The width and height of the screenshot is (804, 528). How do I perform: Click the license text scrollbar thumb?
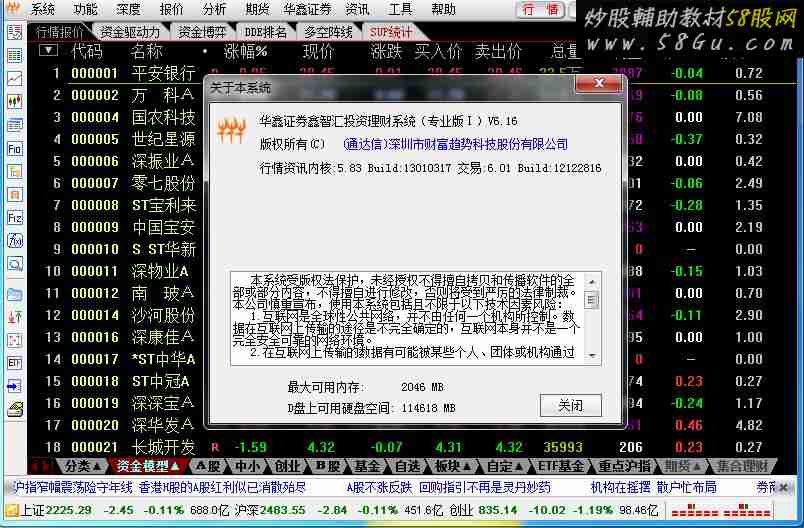click(x=592, y=300)
